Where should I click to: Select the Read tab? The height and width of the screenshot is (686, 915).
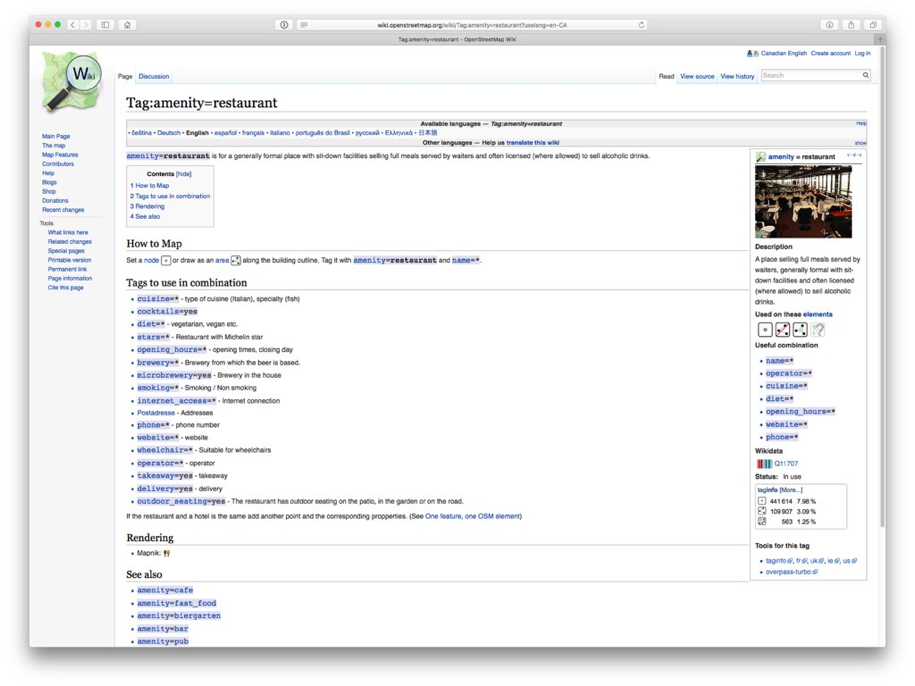666,76
